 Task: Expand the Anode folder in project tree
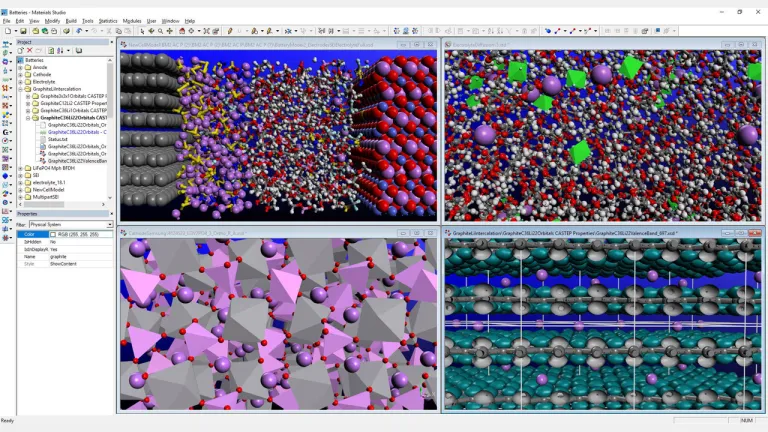pyautogui.click(x=20, y=67)
